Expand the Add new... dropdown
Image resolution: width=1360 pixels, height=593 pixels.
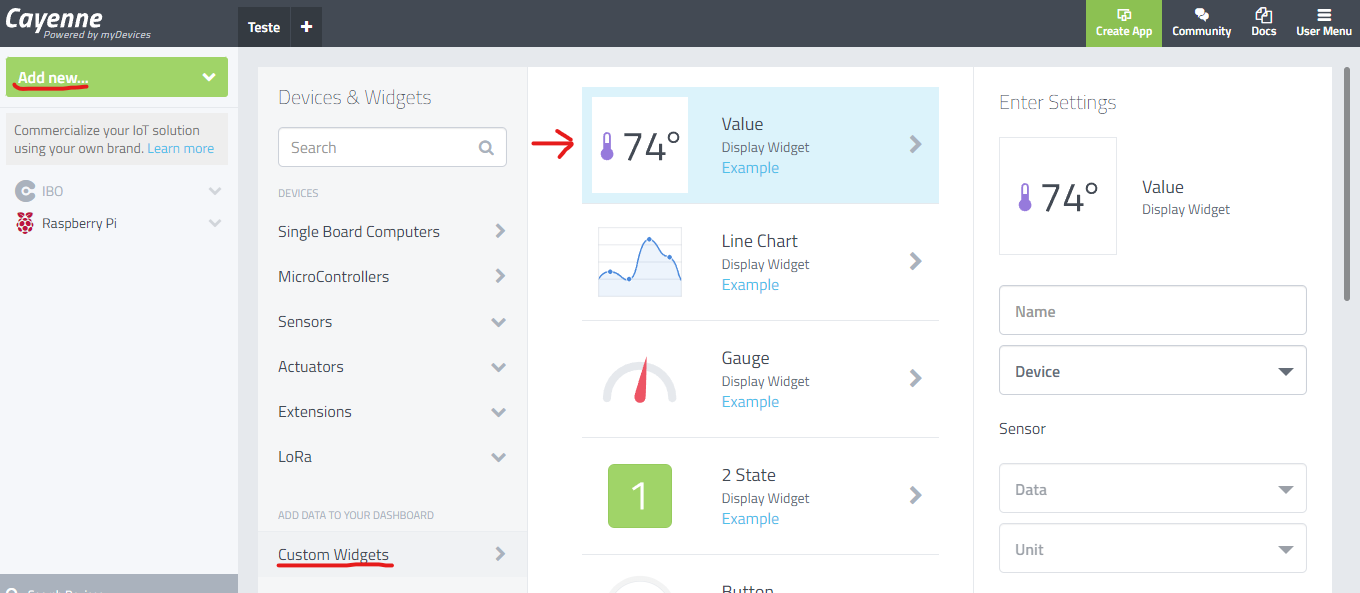click(x=117, y=77)
